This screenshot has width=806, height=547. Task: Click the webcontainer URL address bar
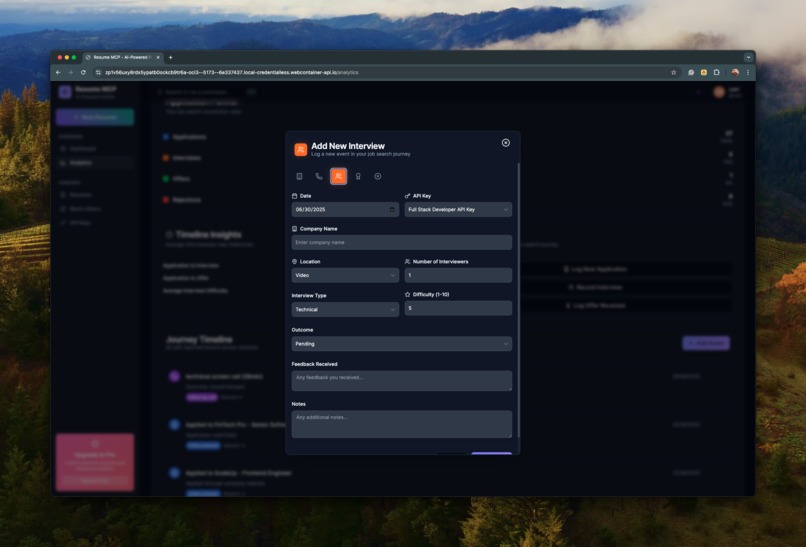click(x=386, y=72)
